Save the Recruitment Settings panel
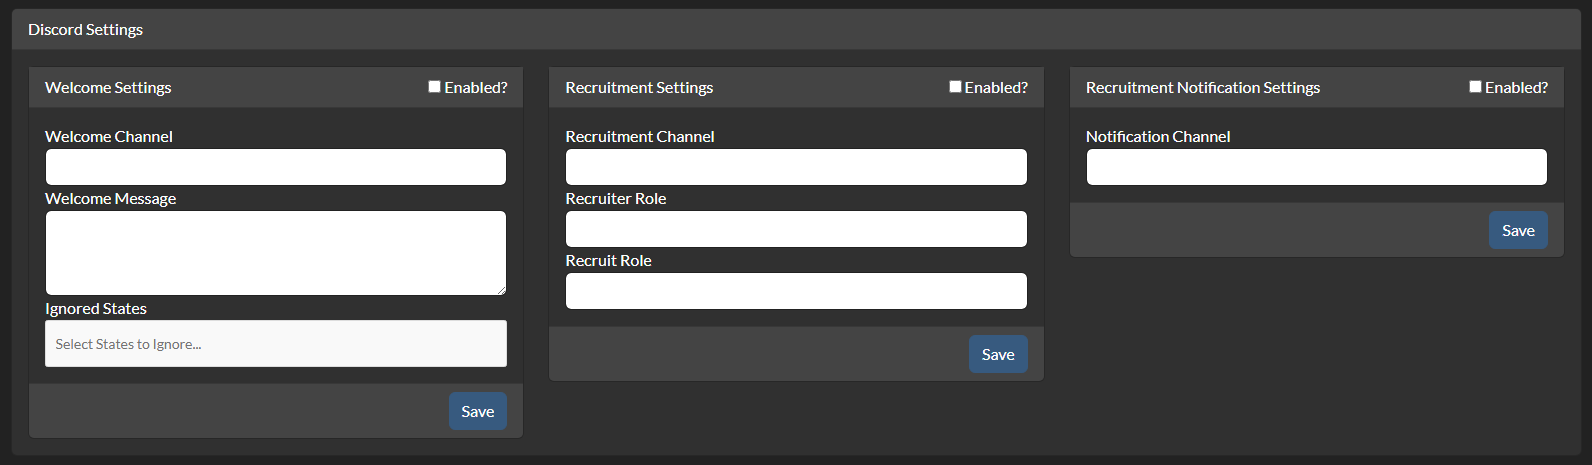 (x=998, y=354)
